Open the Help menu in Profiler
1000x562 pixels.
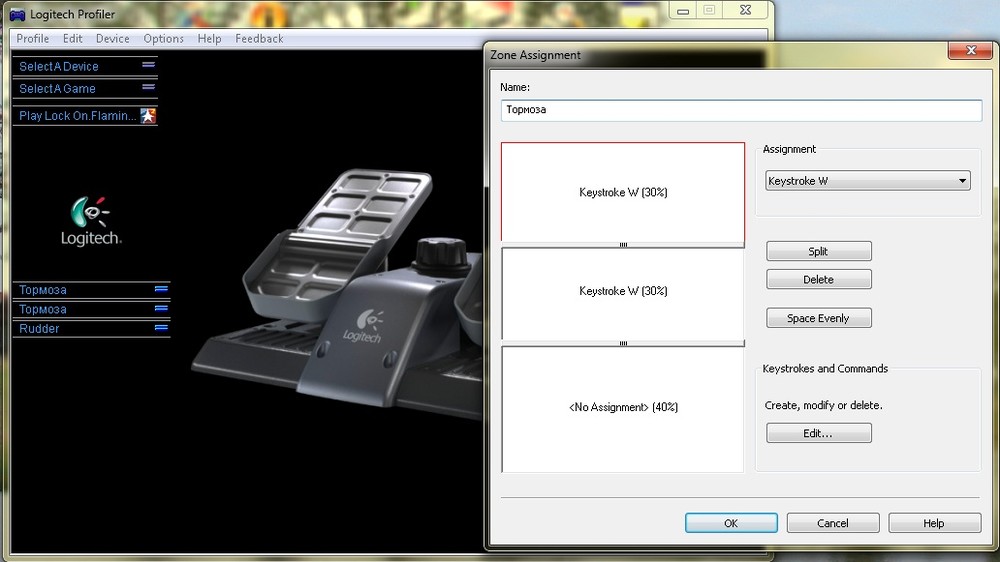point(209,38)
